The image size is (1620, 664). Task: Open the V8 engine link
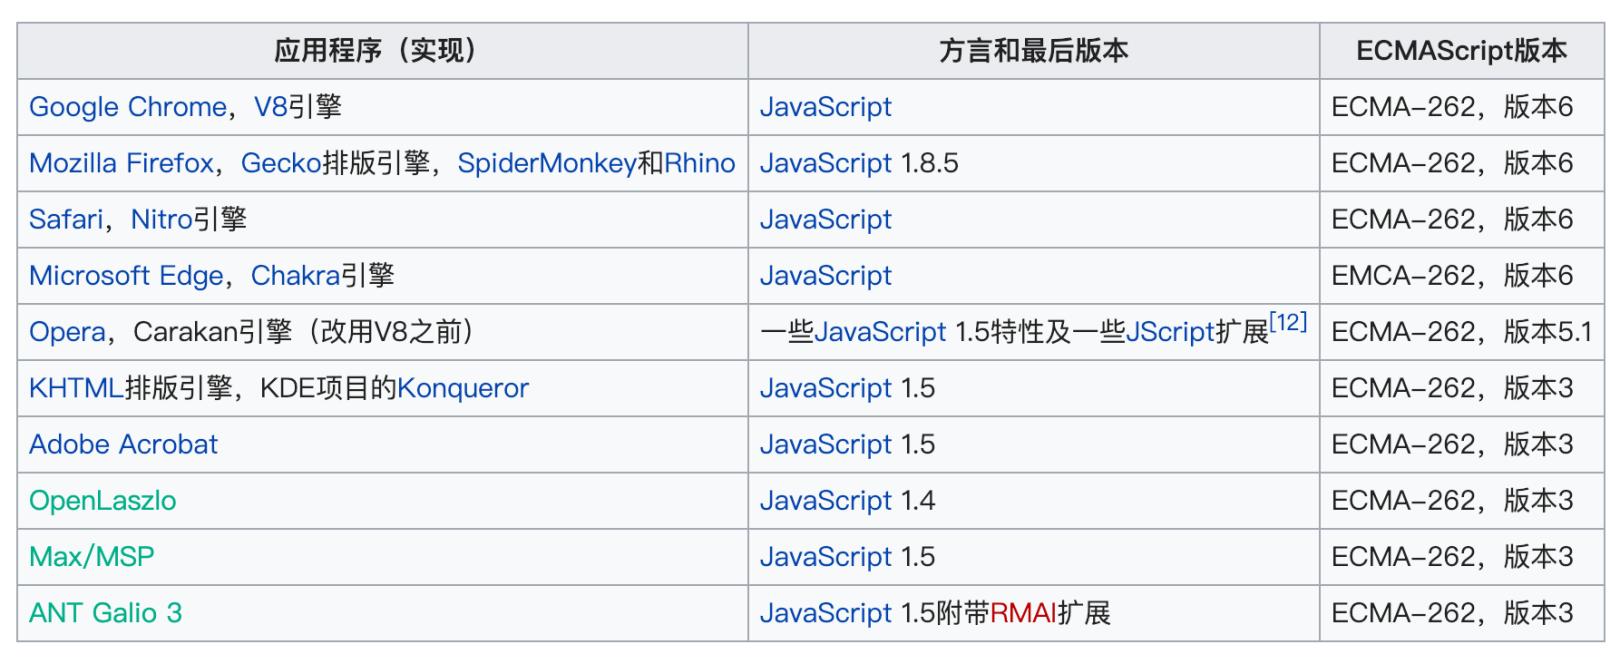pos(271,107)
